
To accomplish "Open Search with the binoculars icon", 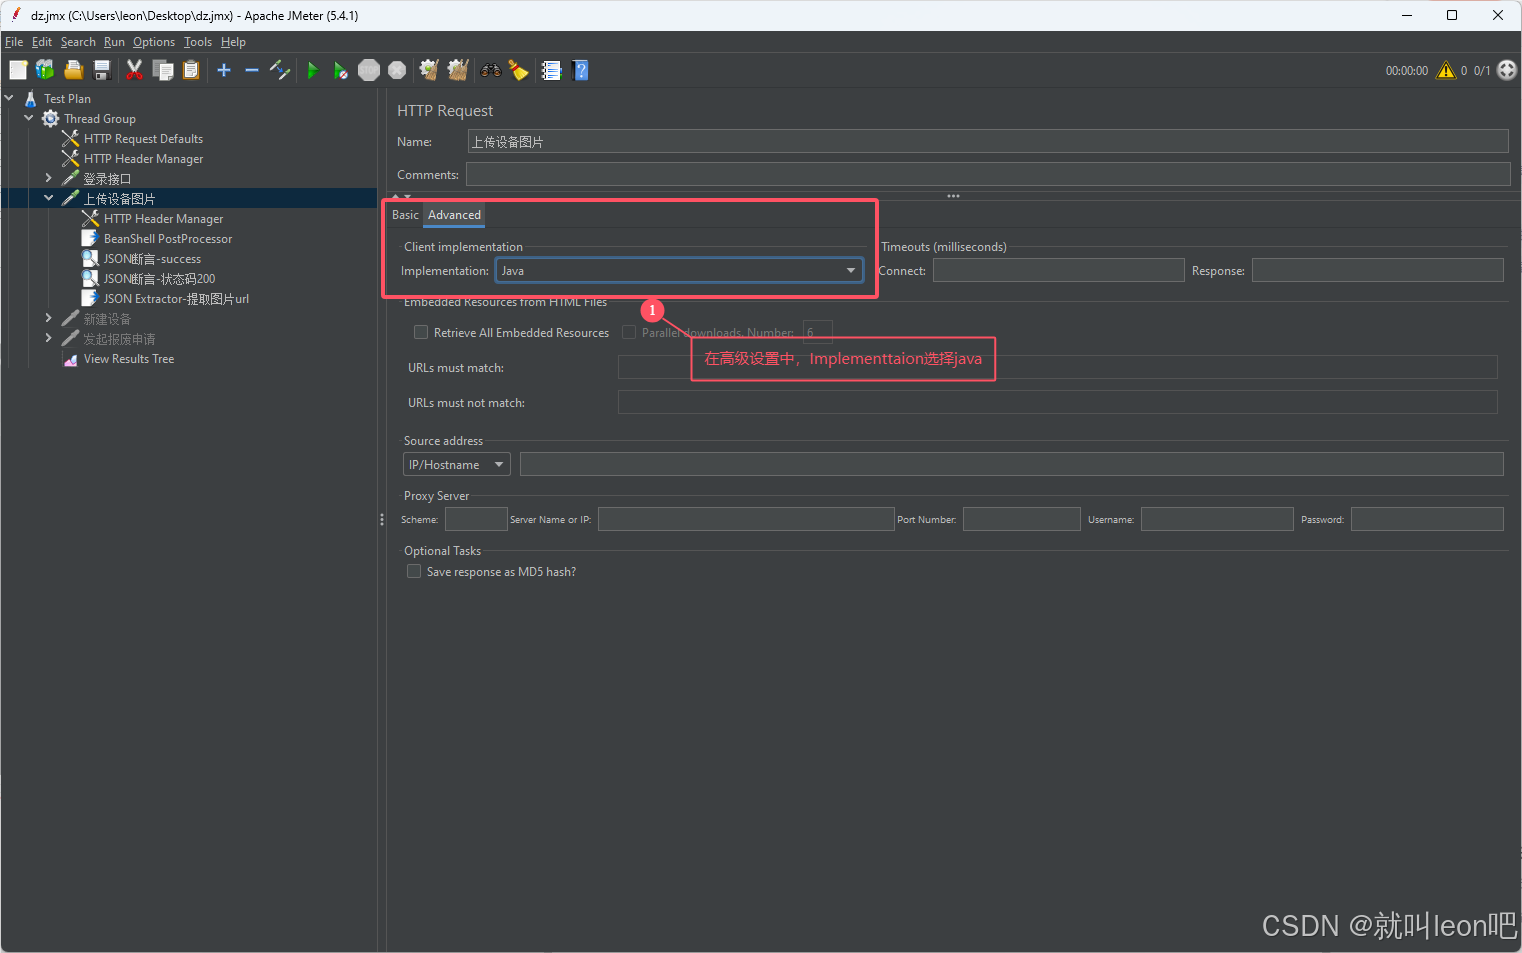I will point(491,70).
